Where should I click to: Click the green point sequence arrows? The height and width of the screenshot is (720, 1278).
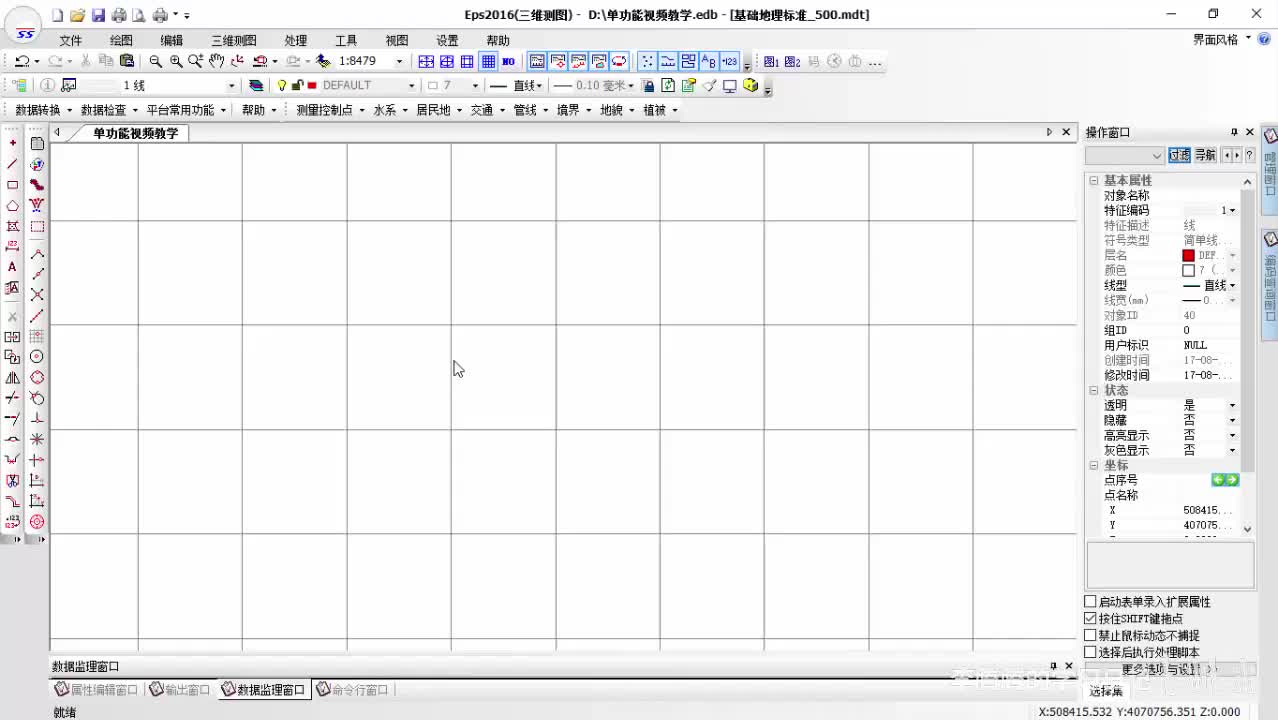point(1225,480)
